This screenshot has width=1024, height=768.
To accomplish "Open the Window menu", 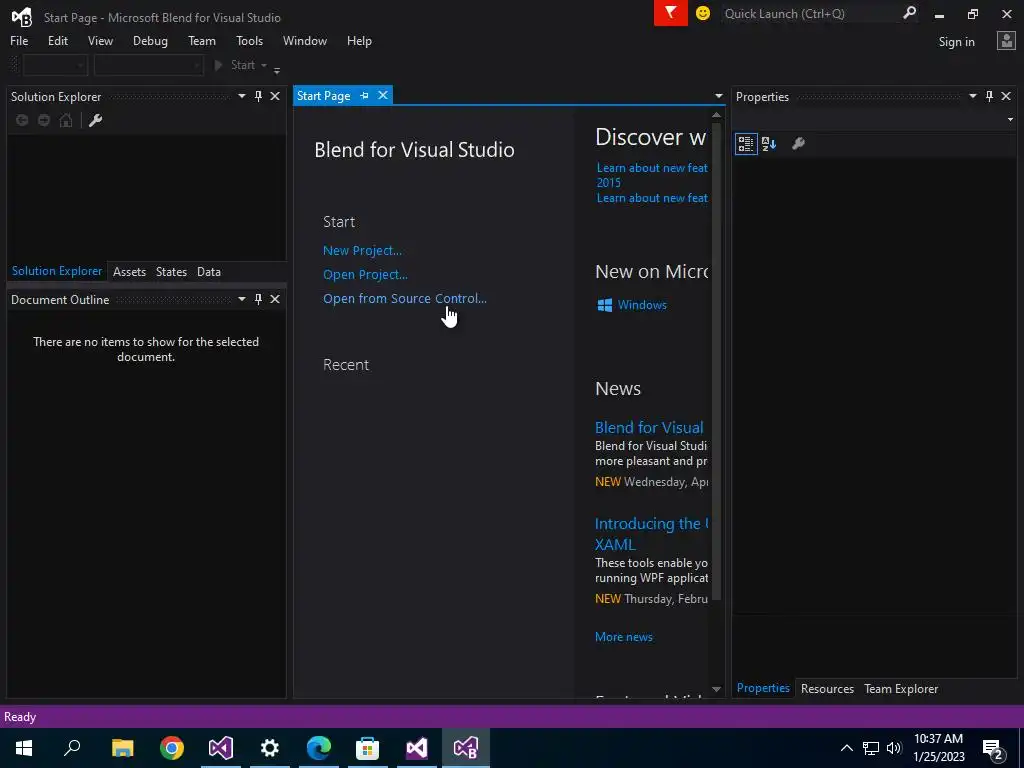I will (305, 41).
